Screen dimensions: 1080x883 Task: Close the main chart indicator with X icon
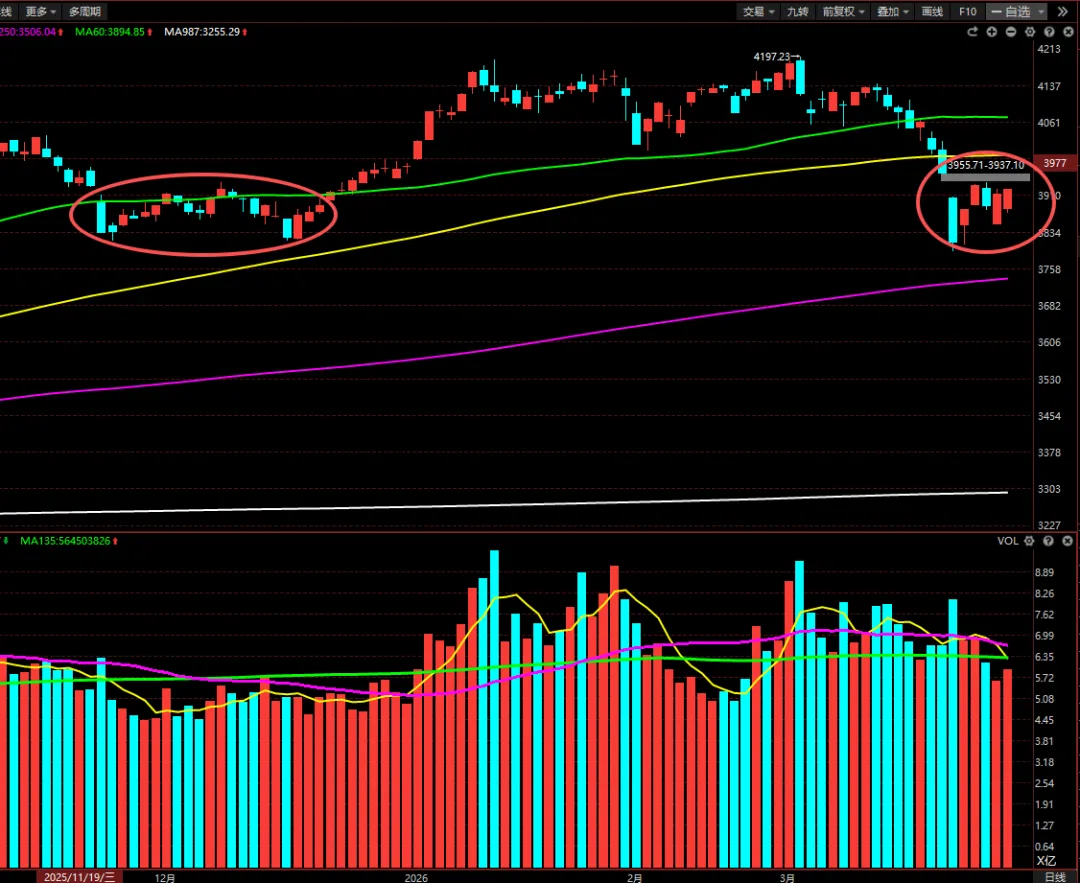point(1068,32)
